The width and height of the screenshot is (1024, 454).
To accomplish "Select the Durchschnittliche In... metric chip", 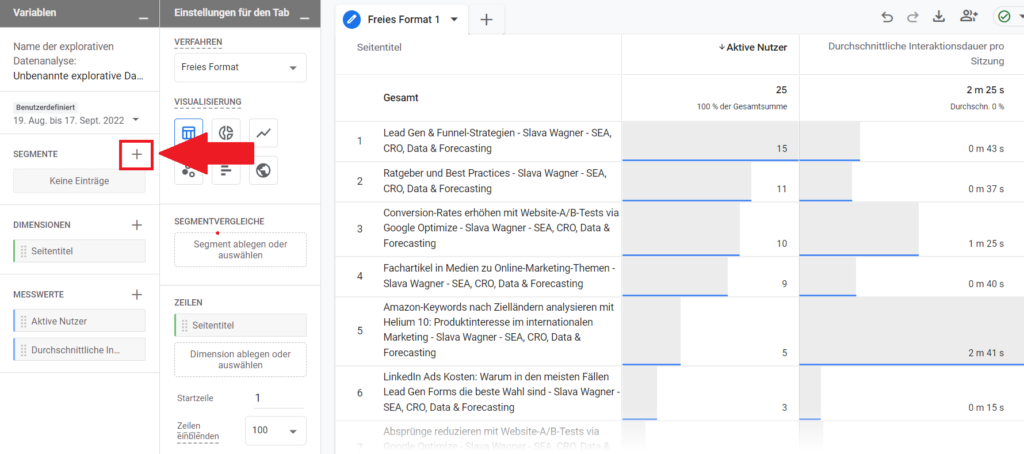I will tap(79, 350).
